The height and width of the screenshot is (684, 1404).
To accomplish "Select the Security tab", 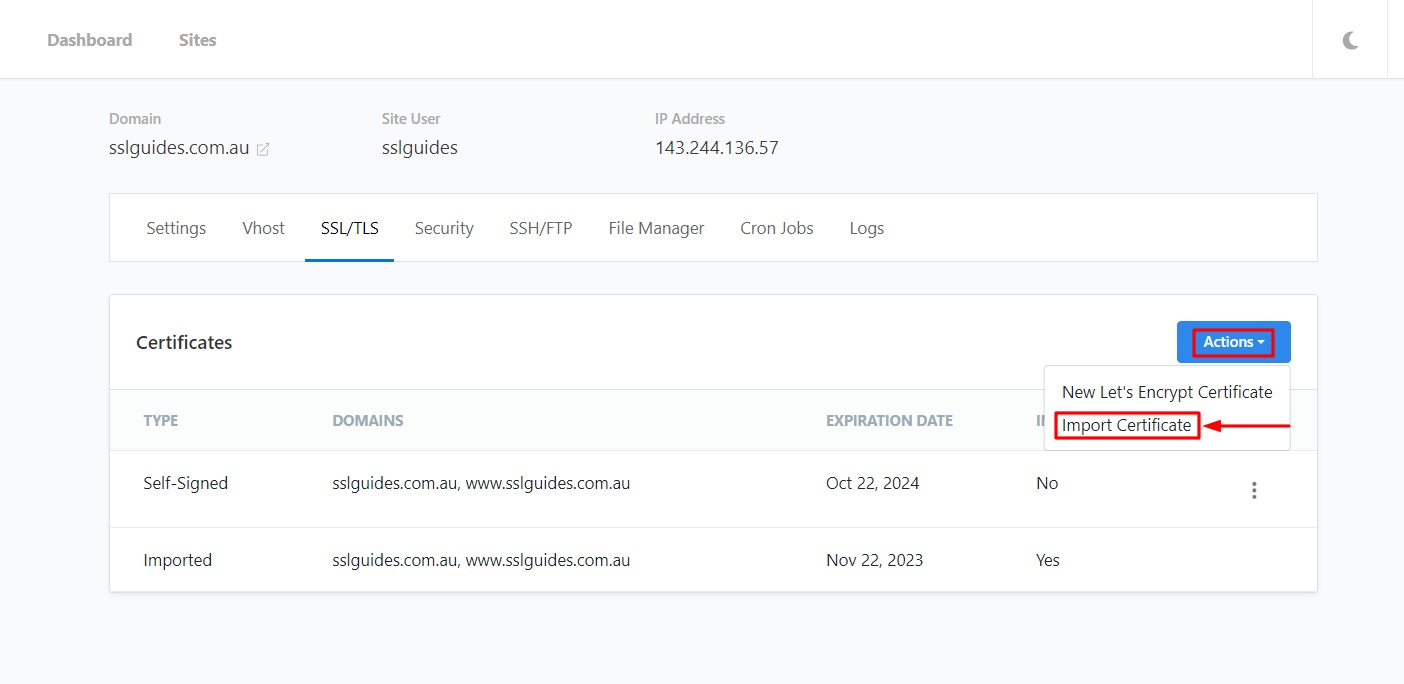I will pyautogui.click(x=444, y=228).
